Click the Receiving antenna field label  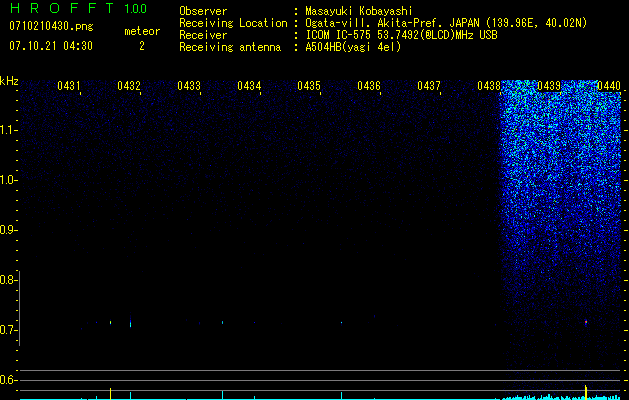(230, 47)
